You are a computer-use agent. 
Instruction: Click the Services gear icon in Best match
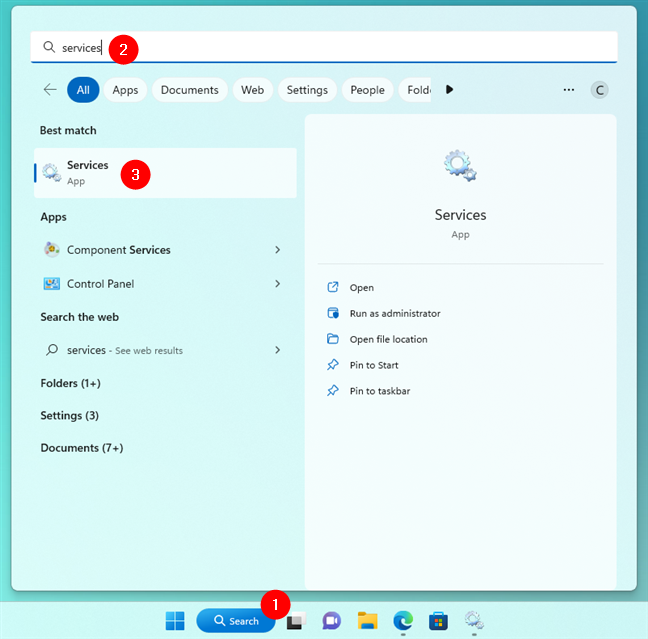pyautogui.click(x=52, y=173)
